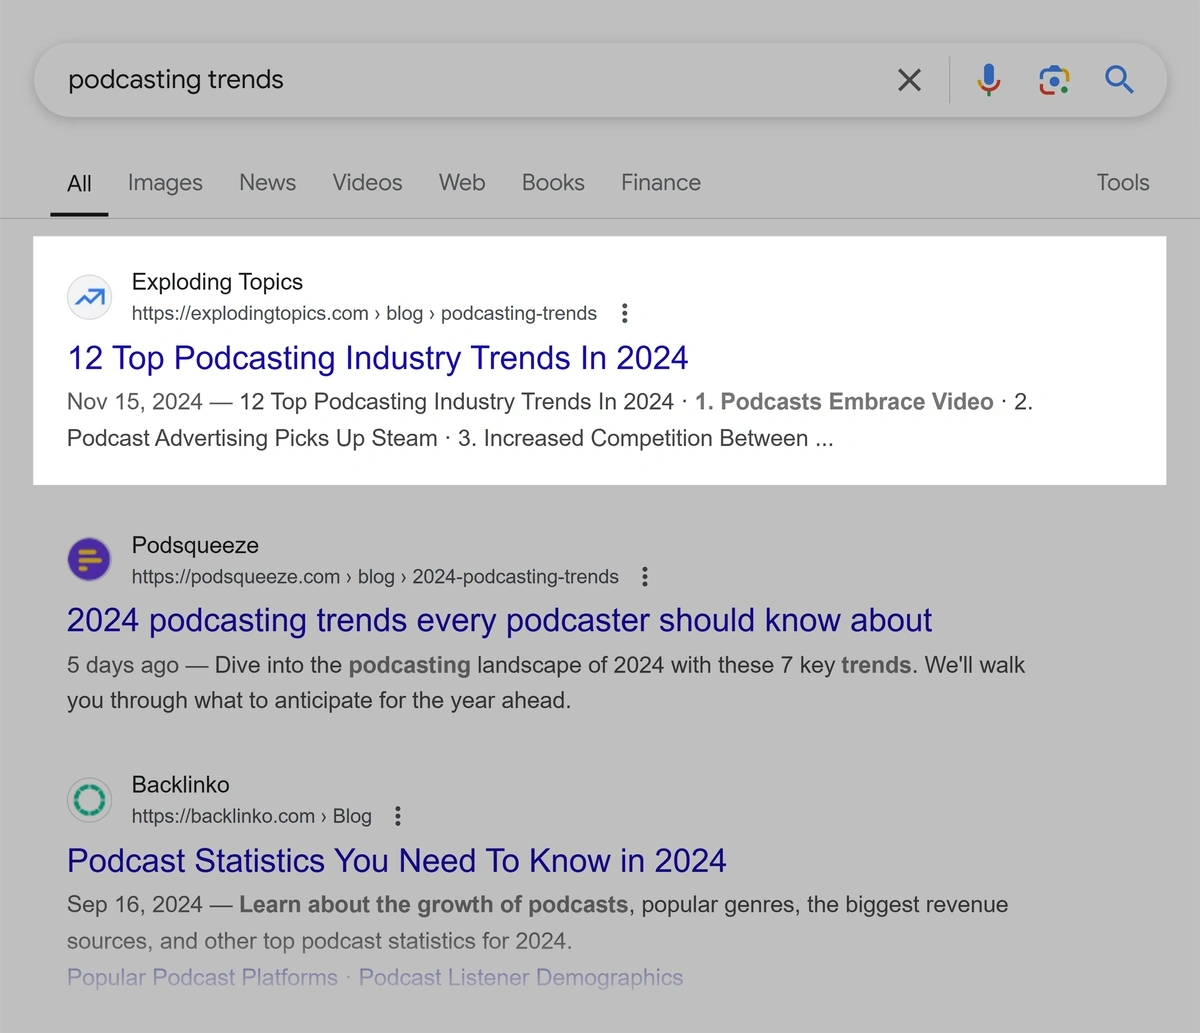Open more options for Exploding Topics result

coord(625,313)
